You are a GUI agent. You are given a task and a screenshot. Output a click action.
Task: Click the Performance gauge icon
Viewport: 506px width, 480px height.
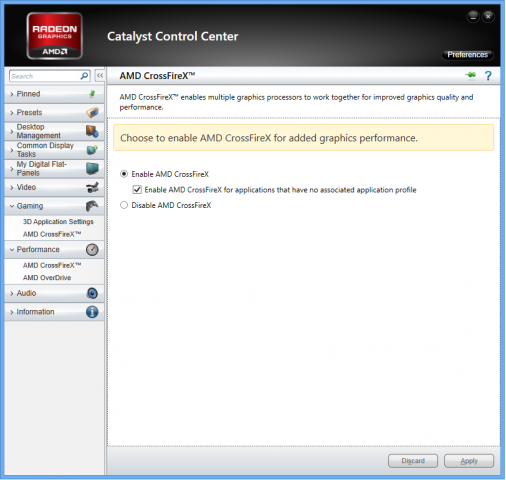92,250
